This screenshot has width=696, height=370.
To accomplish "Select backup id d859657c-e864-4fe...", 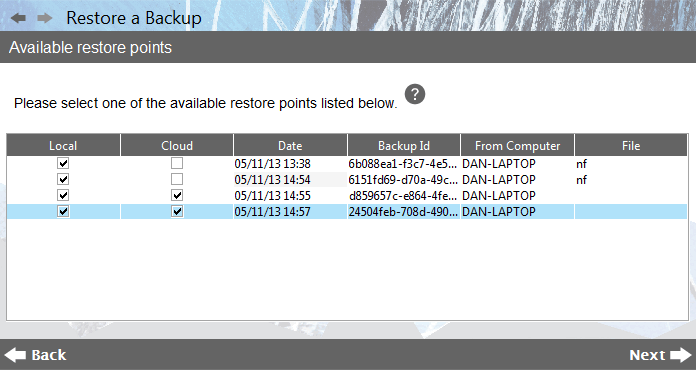I will [x=404, y=196].
